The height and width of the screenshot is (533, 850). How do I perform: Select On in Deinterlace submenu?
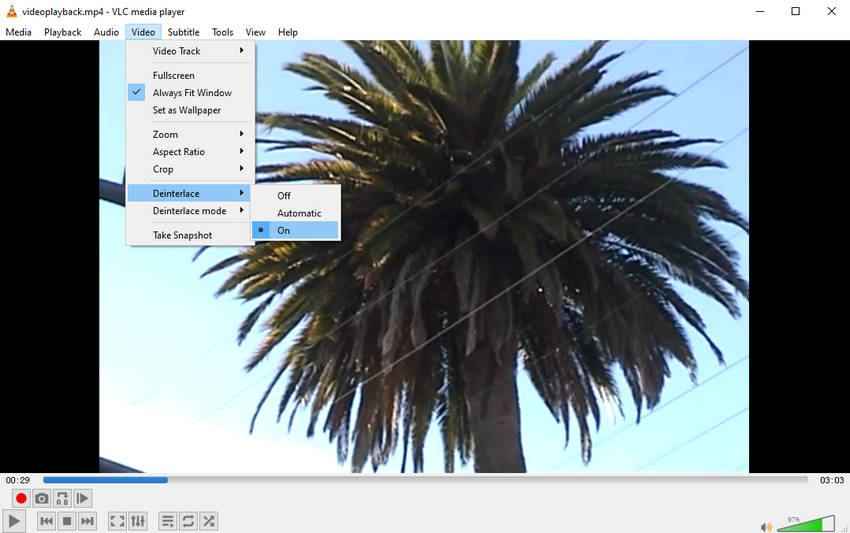click(x=296, y=230)
